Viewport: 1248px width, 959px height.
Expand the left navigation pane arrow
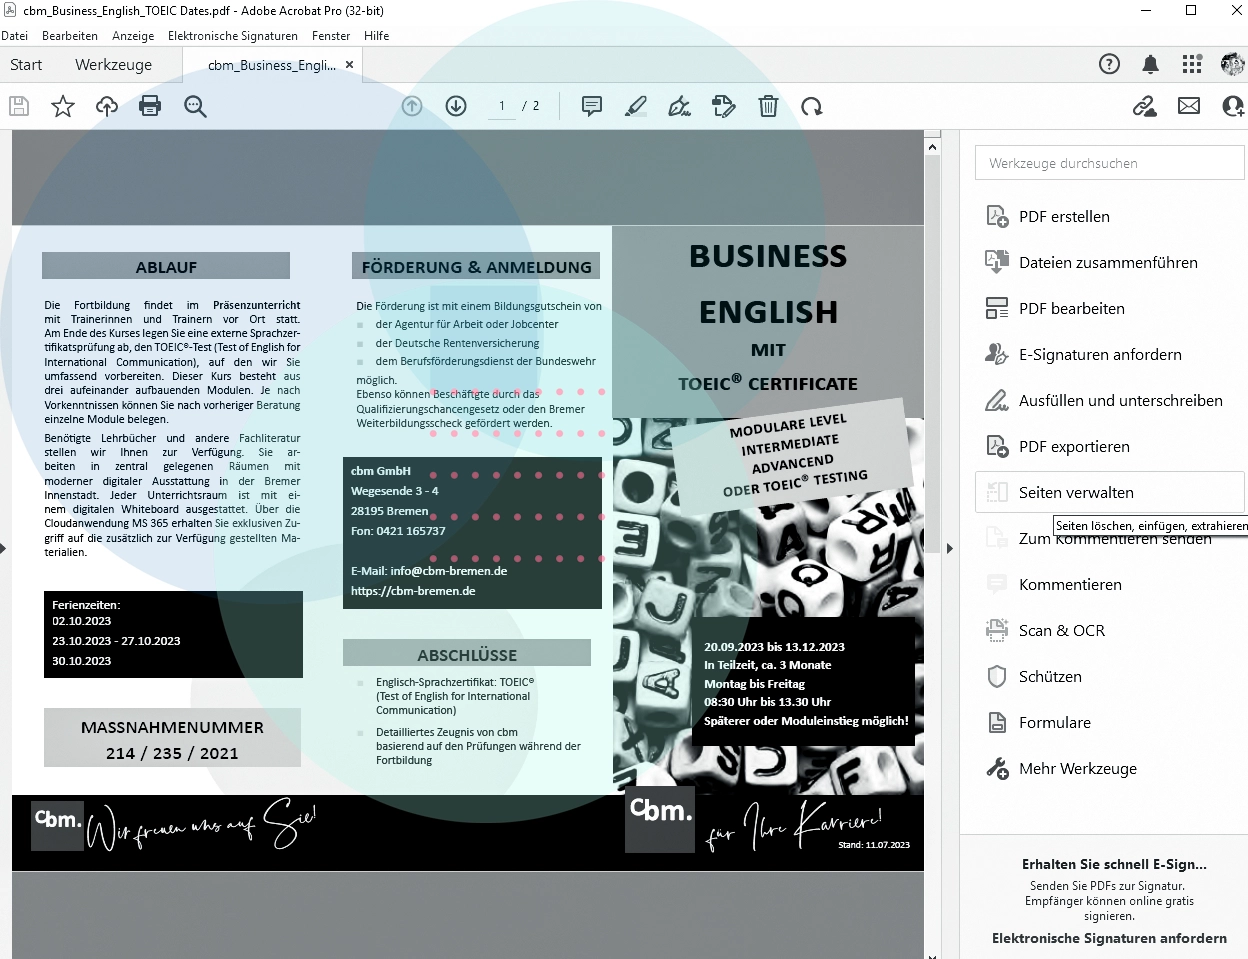3,548
